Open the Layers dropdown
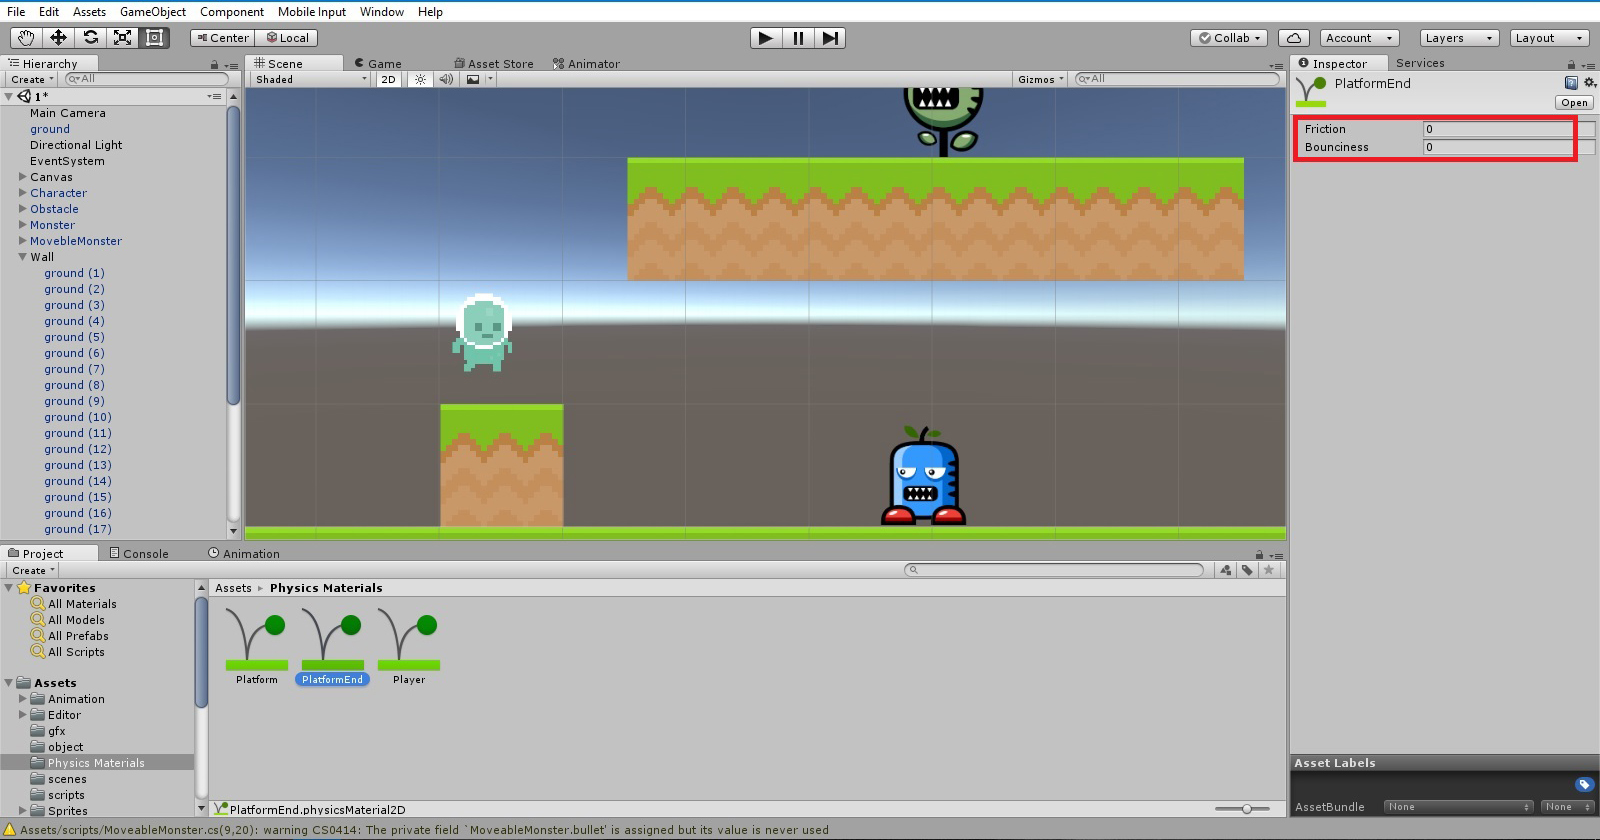This screenshot has height=840, width=1600. 1459,38
